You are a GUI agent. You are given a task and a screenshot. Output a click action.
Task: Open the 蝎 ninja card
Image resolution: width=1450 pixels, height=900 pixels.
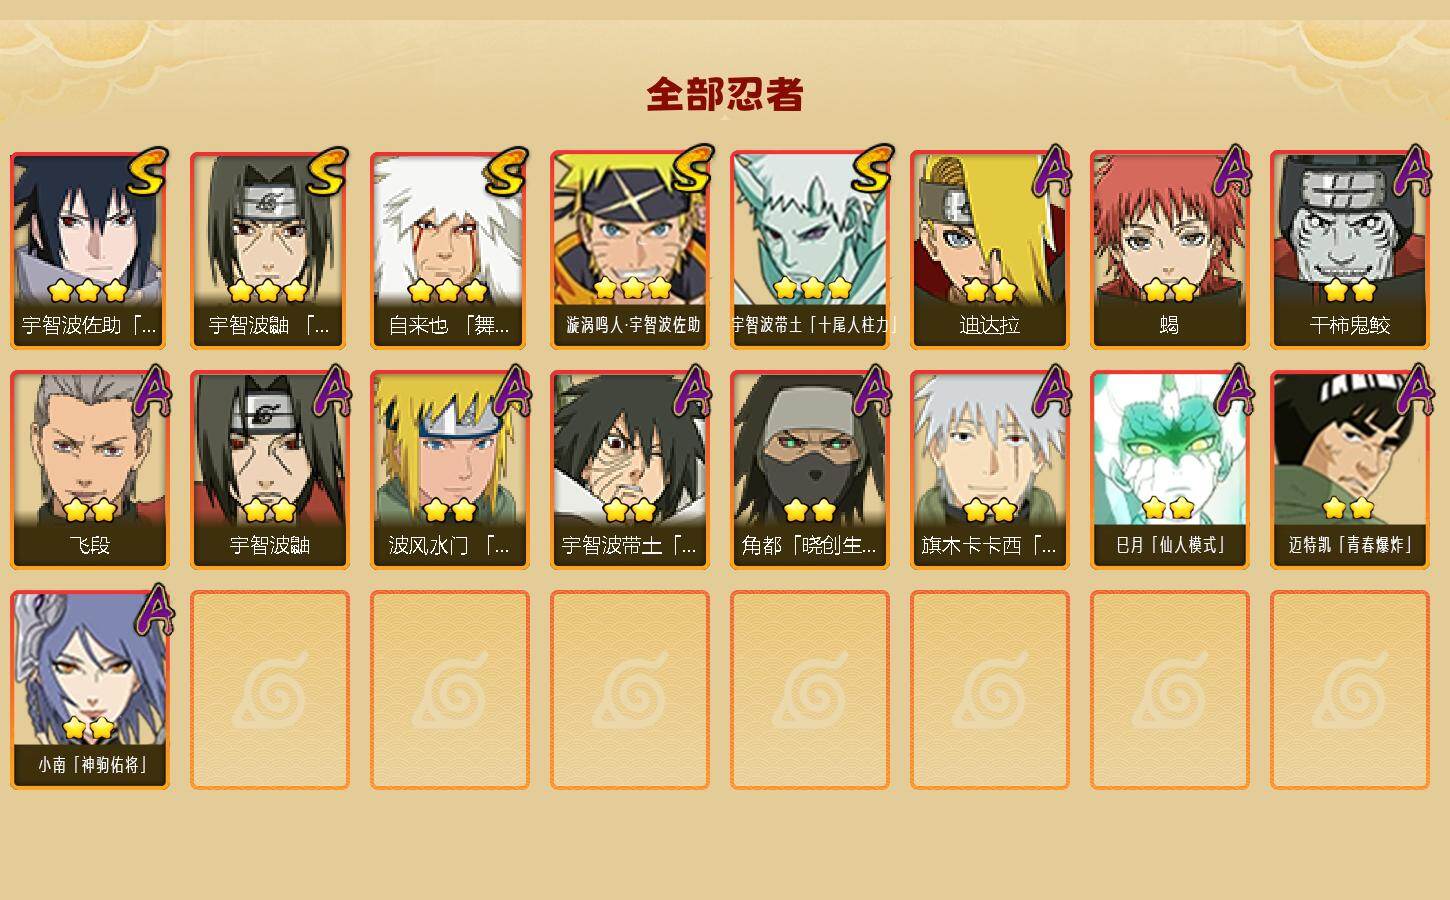click(x=1169, y=250)
